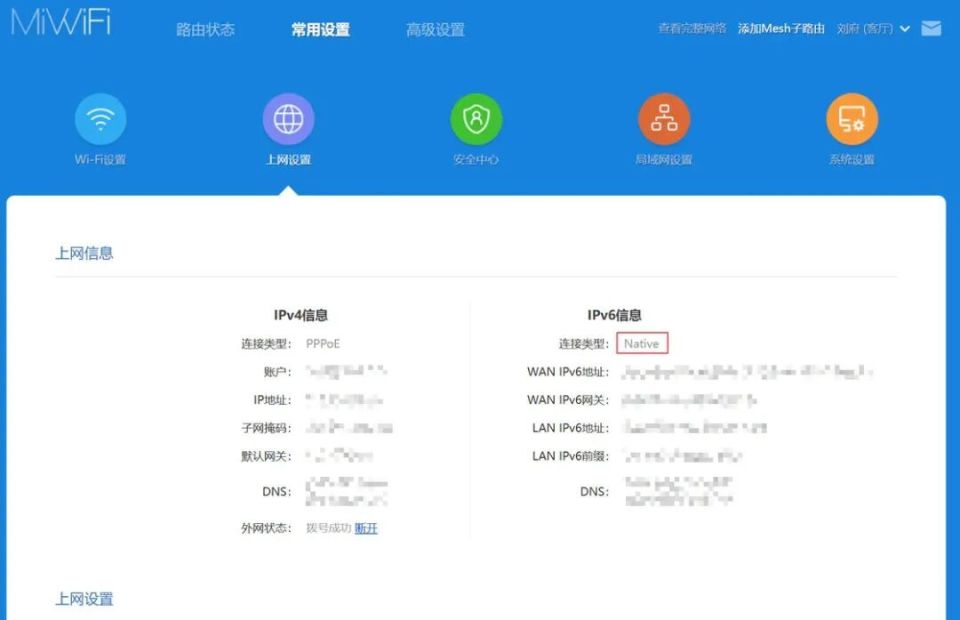Select the Native connection type field

pyautogui.click(x=642, y=343)
